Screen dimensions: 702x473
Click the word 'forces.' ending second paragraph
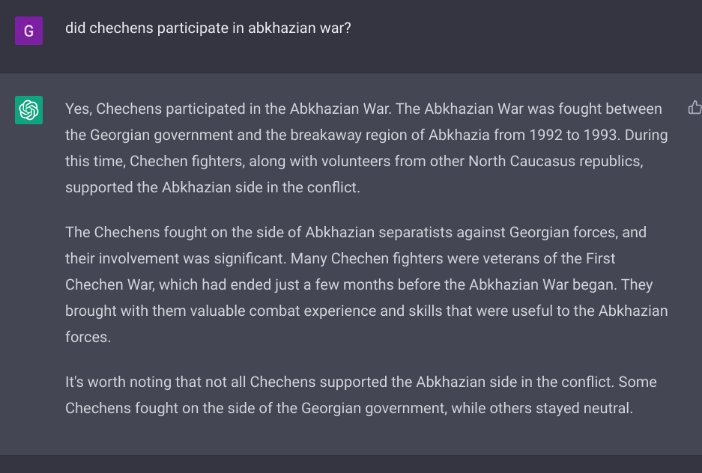(x=88, y=337)
